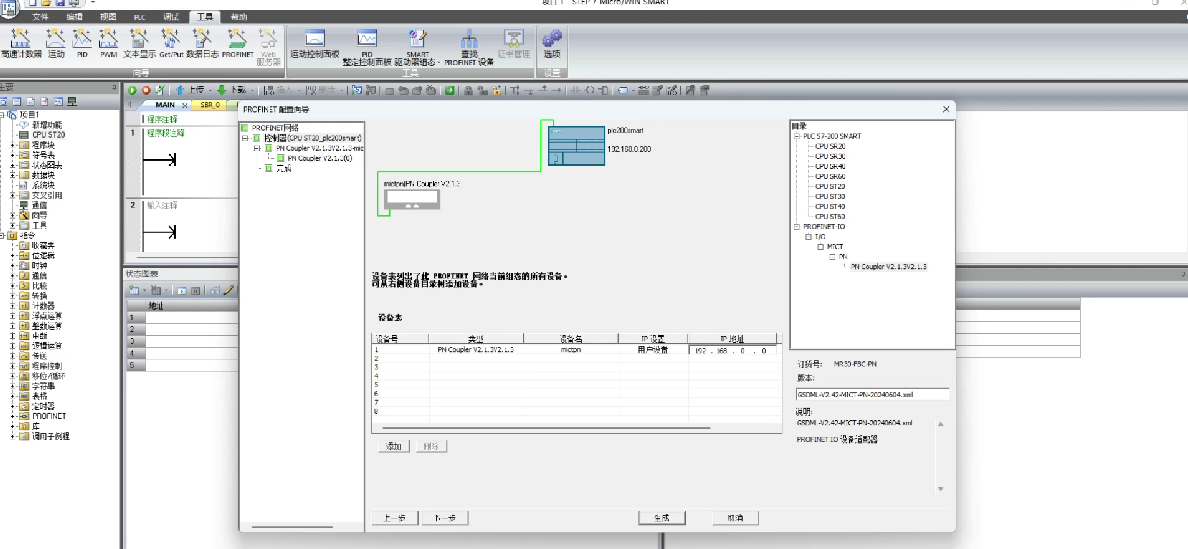Open the 帮助 ribbon tab

click(238, 17)
